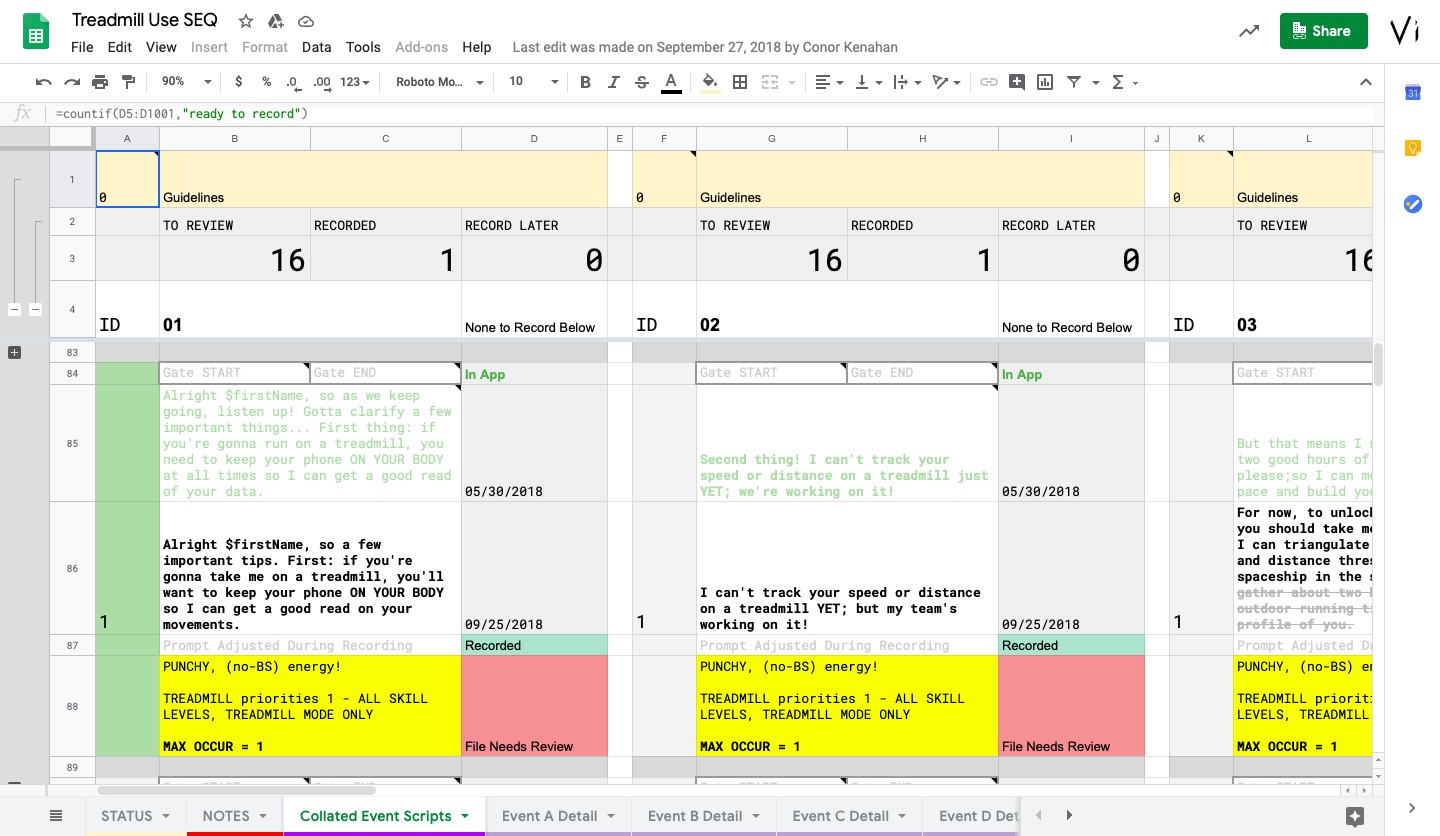The height and width of the screenshot is (836, 1440).
Task: Toggle bold formatting
Action: pos(585,82)
